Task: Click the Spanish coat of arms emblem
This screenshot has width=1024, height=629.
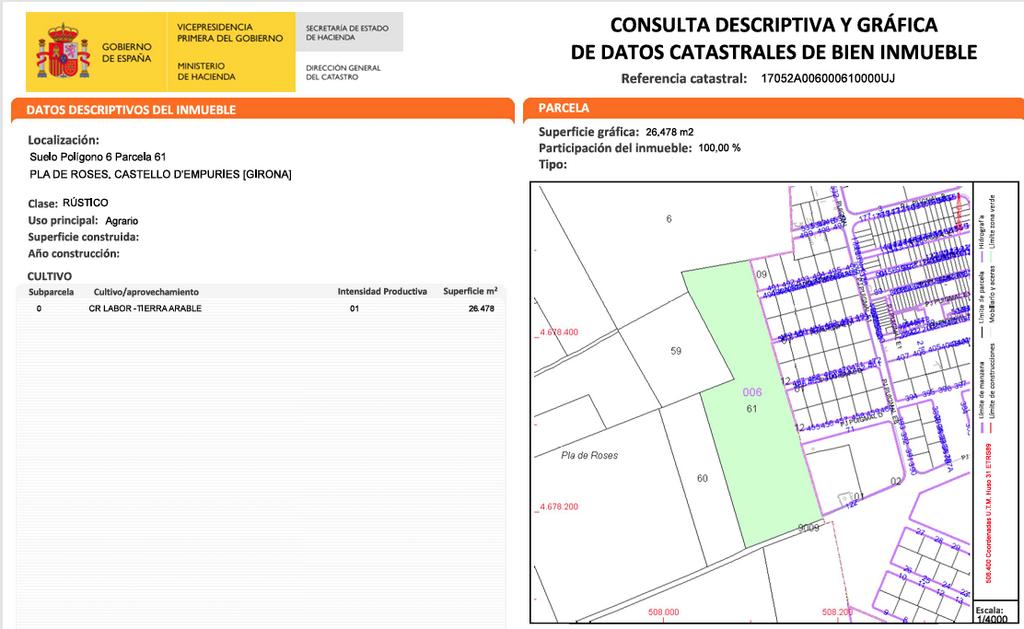Action: click(x=64, y=53)
